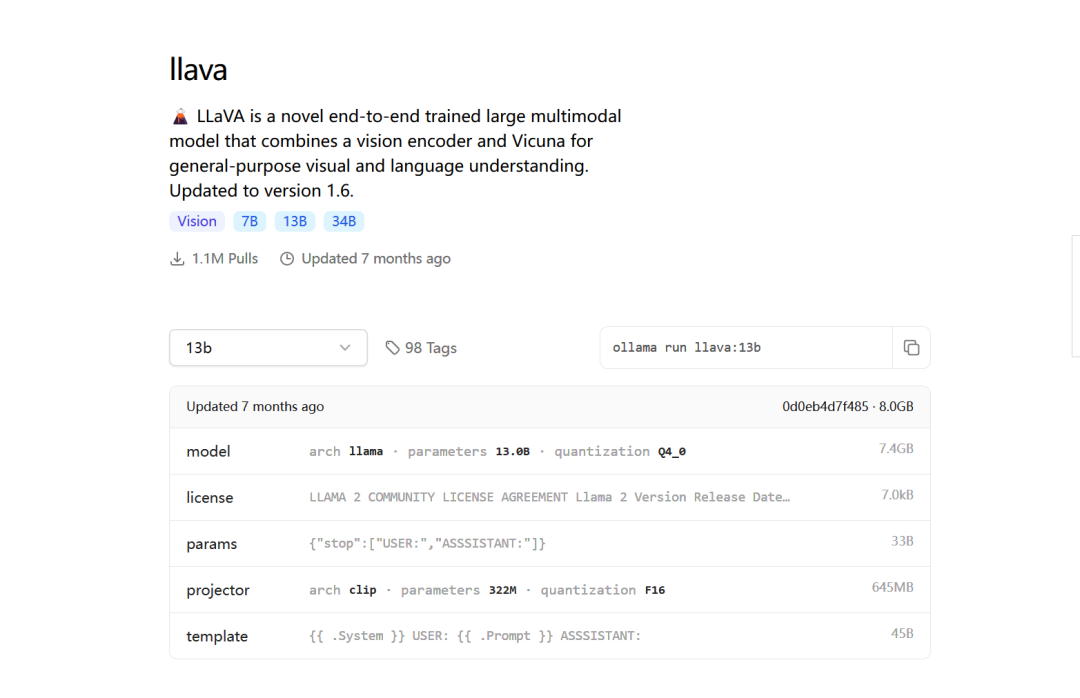Select the Vision tag badge
Screen dimensions: 1080x698
tap(197, 222)
